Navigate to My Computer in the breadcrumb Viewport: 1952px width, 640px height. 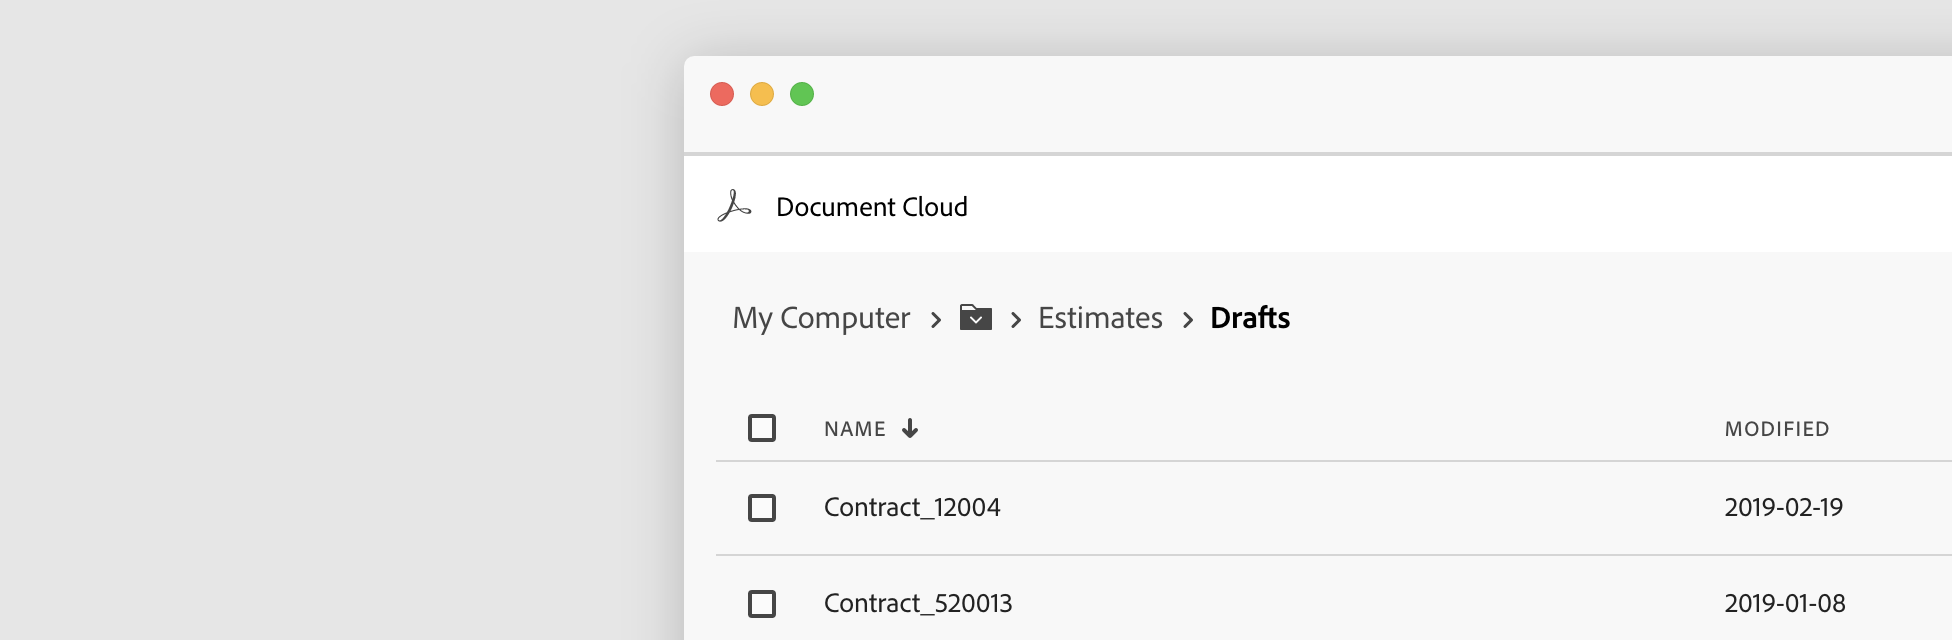[821, 318]
